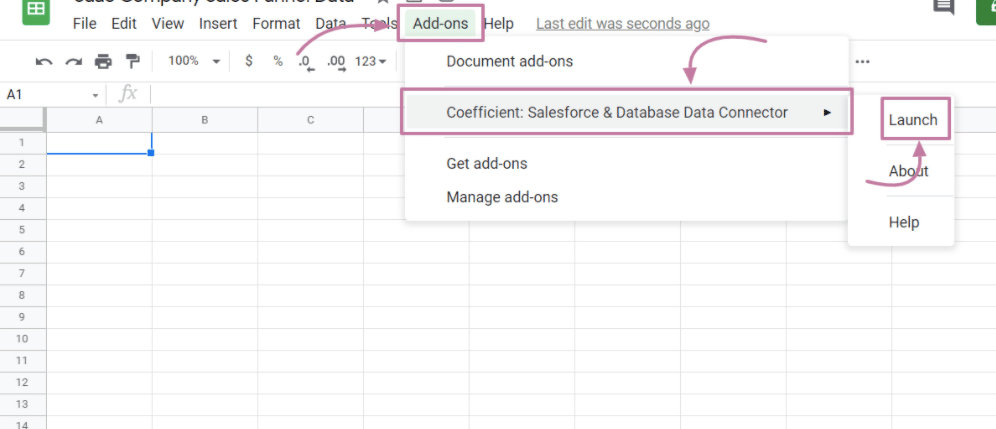The width and height of the screenshot is (996, 429).
Task: Select row 10 header
Action: (22, 339)
